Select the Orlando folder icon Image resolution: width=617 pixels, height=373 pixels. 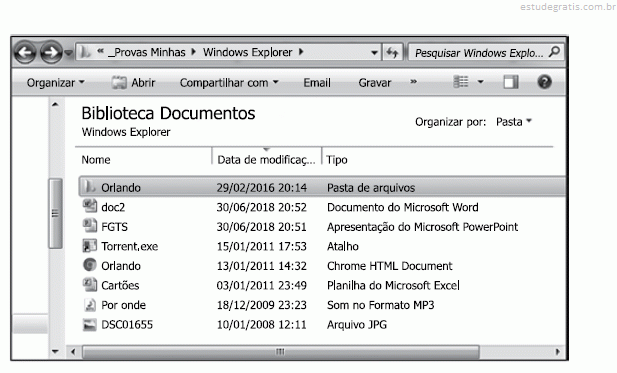[90, 186]
